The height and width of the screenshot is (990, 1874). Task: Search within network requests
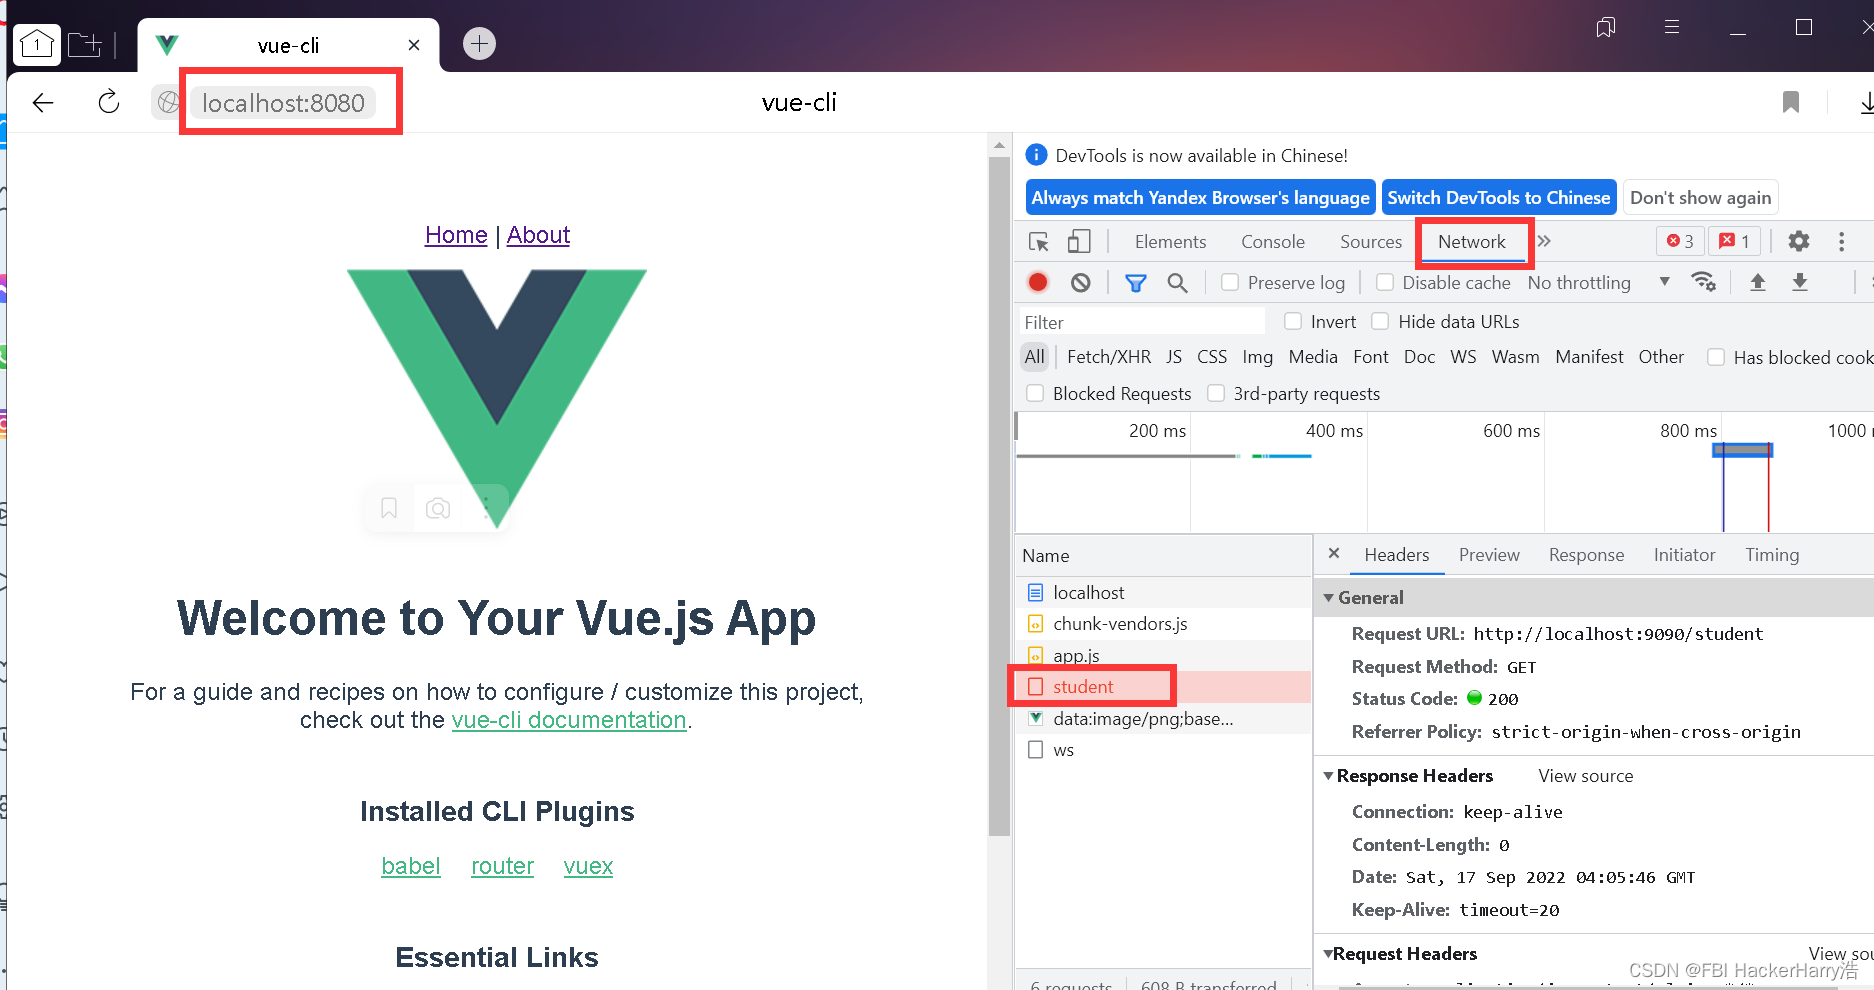1178,282
